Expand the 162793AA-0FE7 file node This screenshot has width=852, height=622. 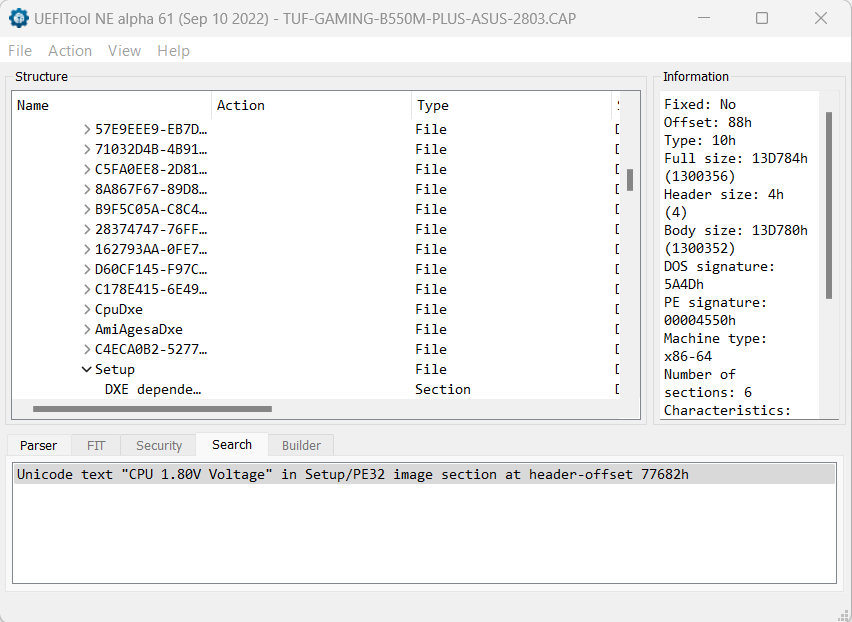pyautogui.click(x=87, y=249)
